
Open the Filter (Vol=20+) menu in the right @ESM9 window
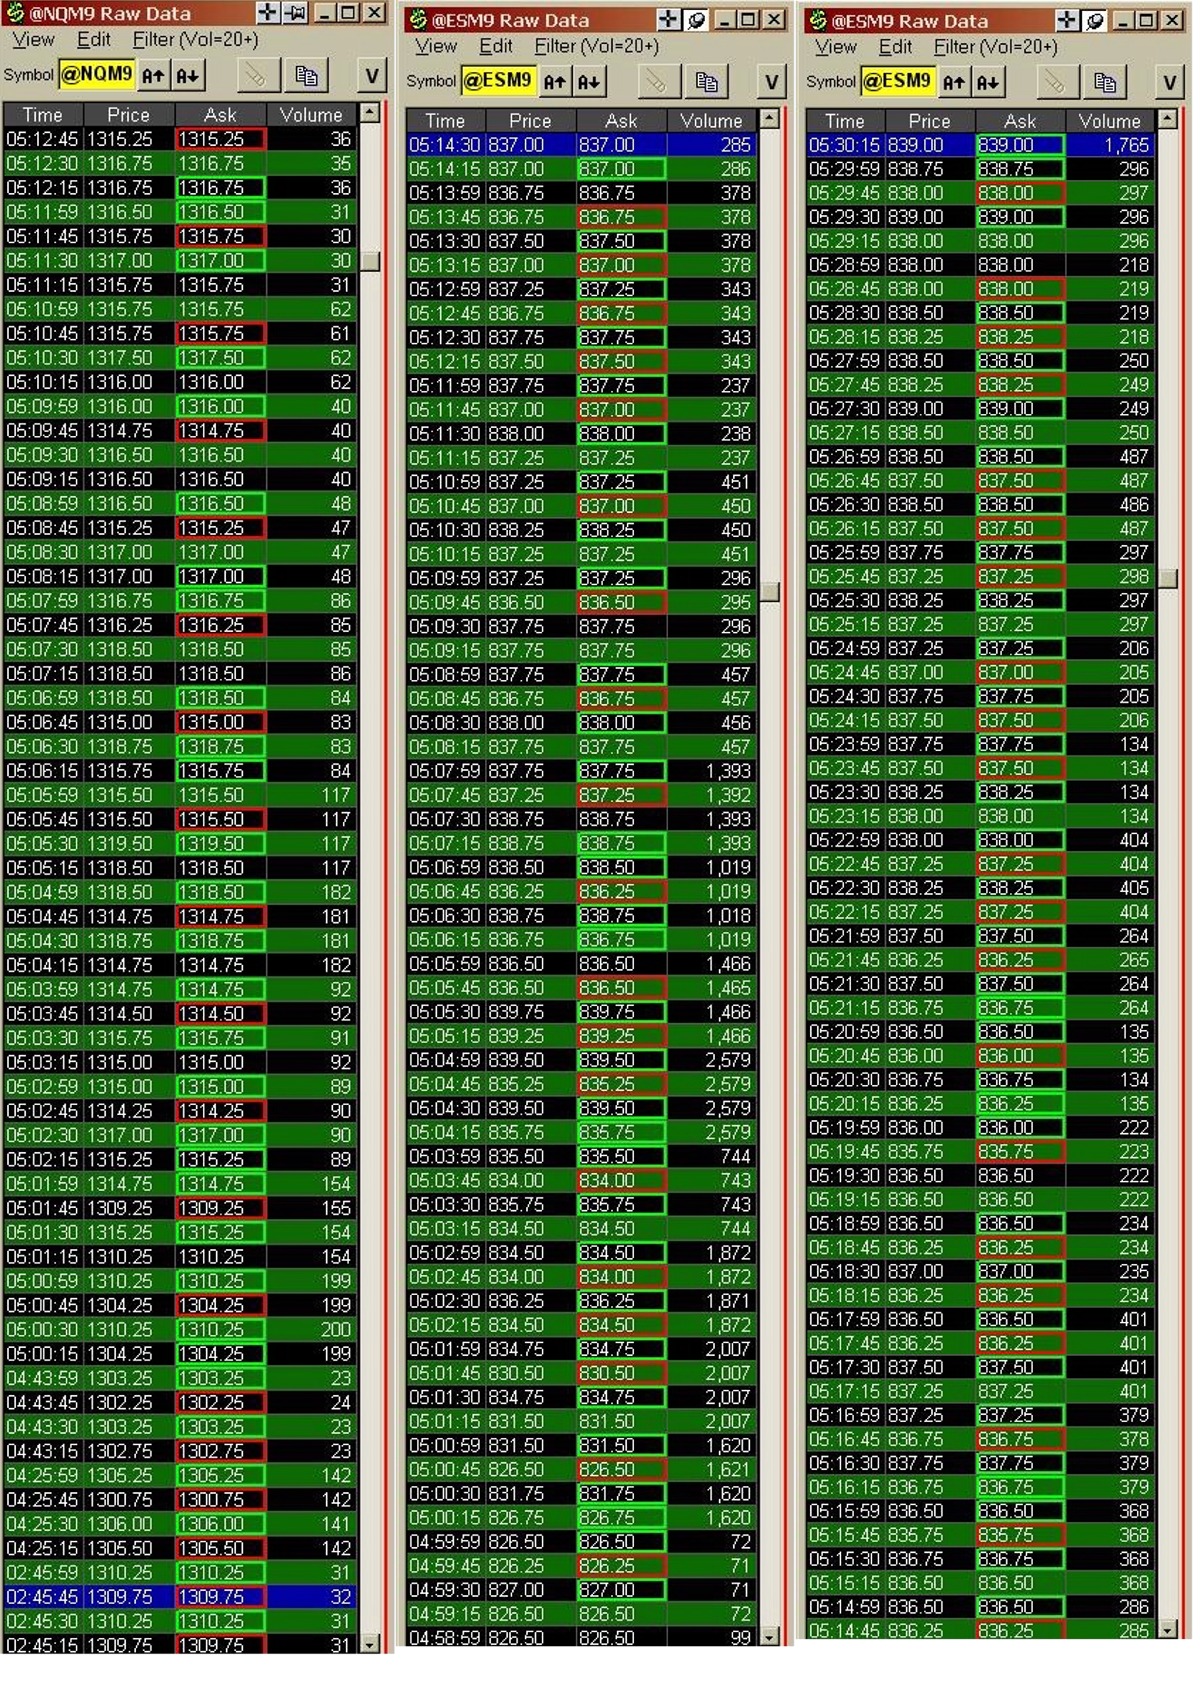(995, 47)
